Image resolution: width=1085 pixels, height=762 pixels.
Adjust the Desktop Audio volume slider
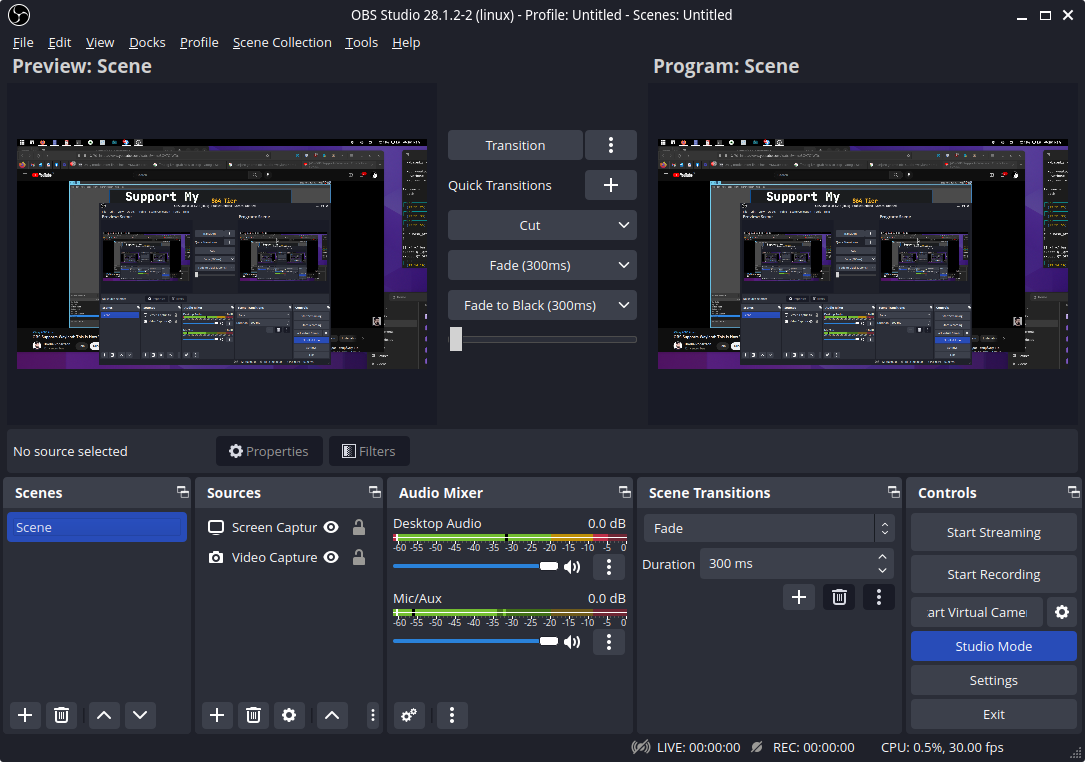point(475,566)
